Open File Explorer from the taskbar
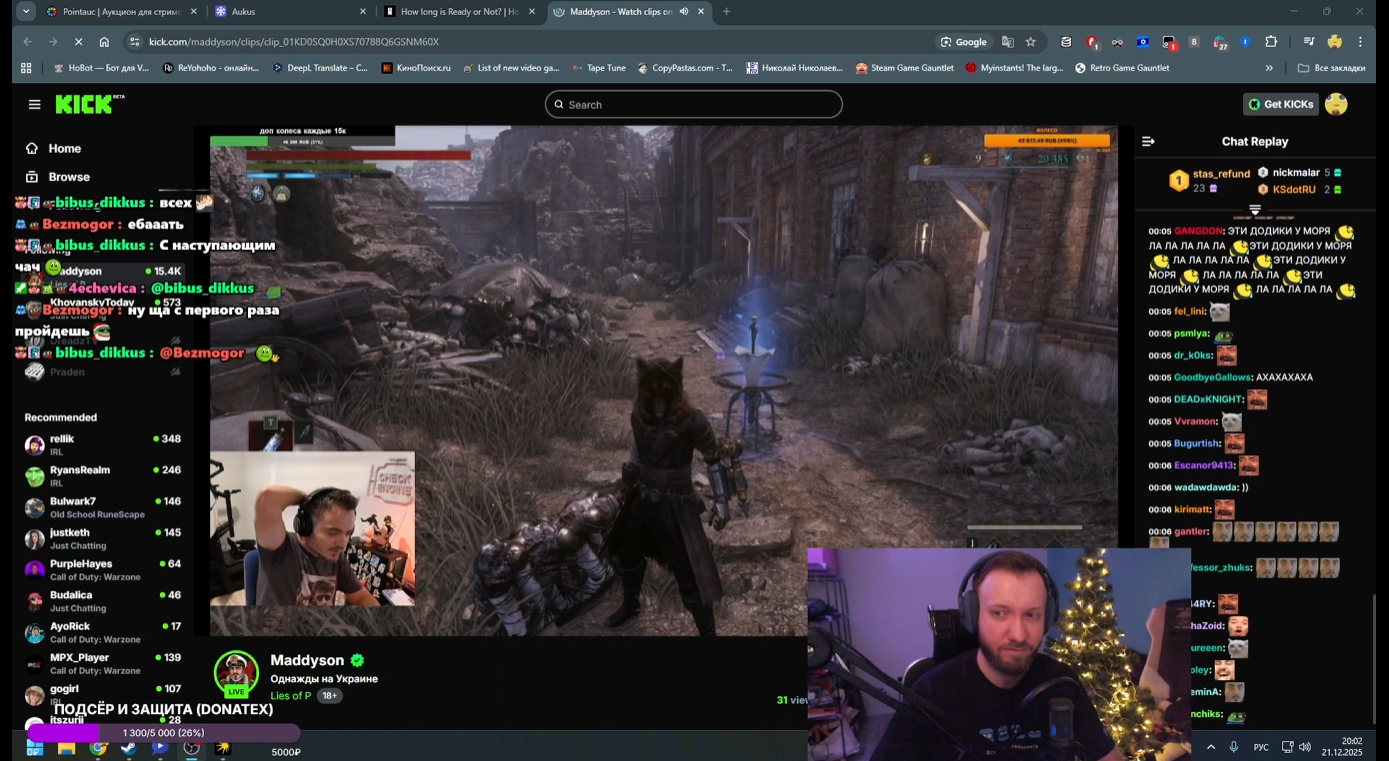The width and height of the screenshot is (1389, 761). [66, 748]
